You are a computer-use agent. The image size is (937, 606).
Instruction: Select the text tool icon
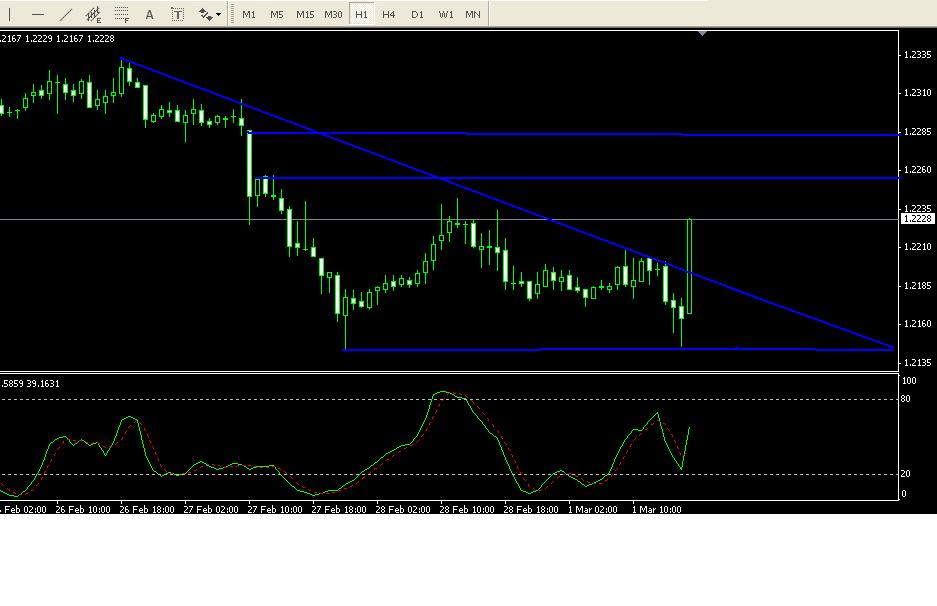150,14
